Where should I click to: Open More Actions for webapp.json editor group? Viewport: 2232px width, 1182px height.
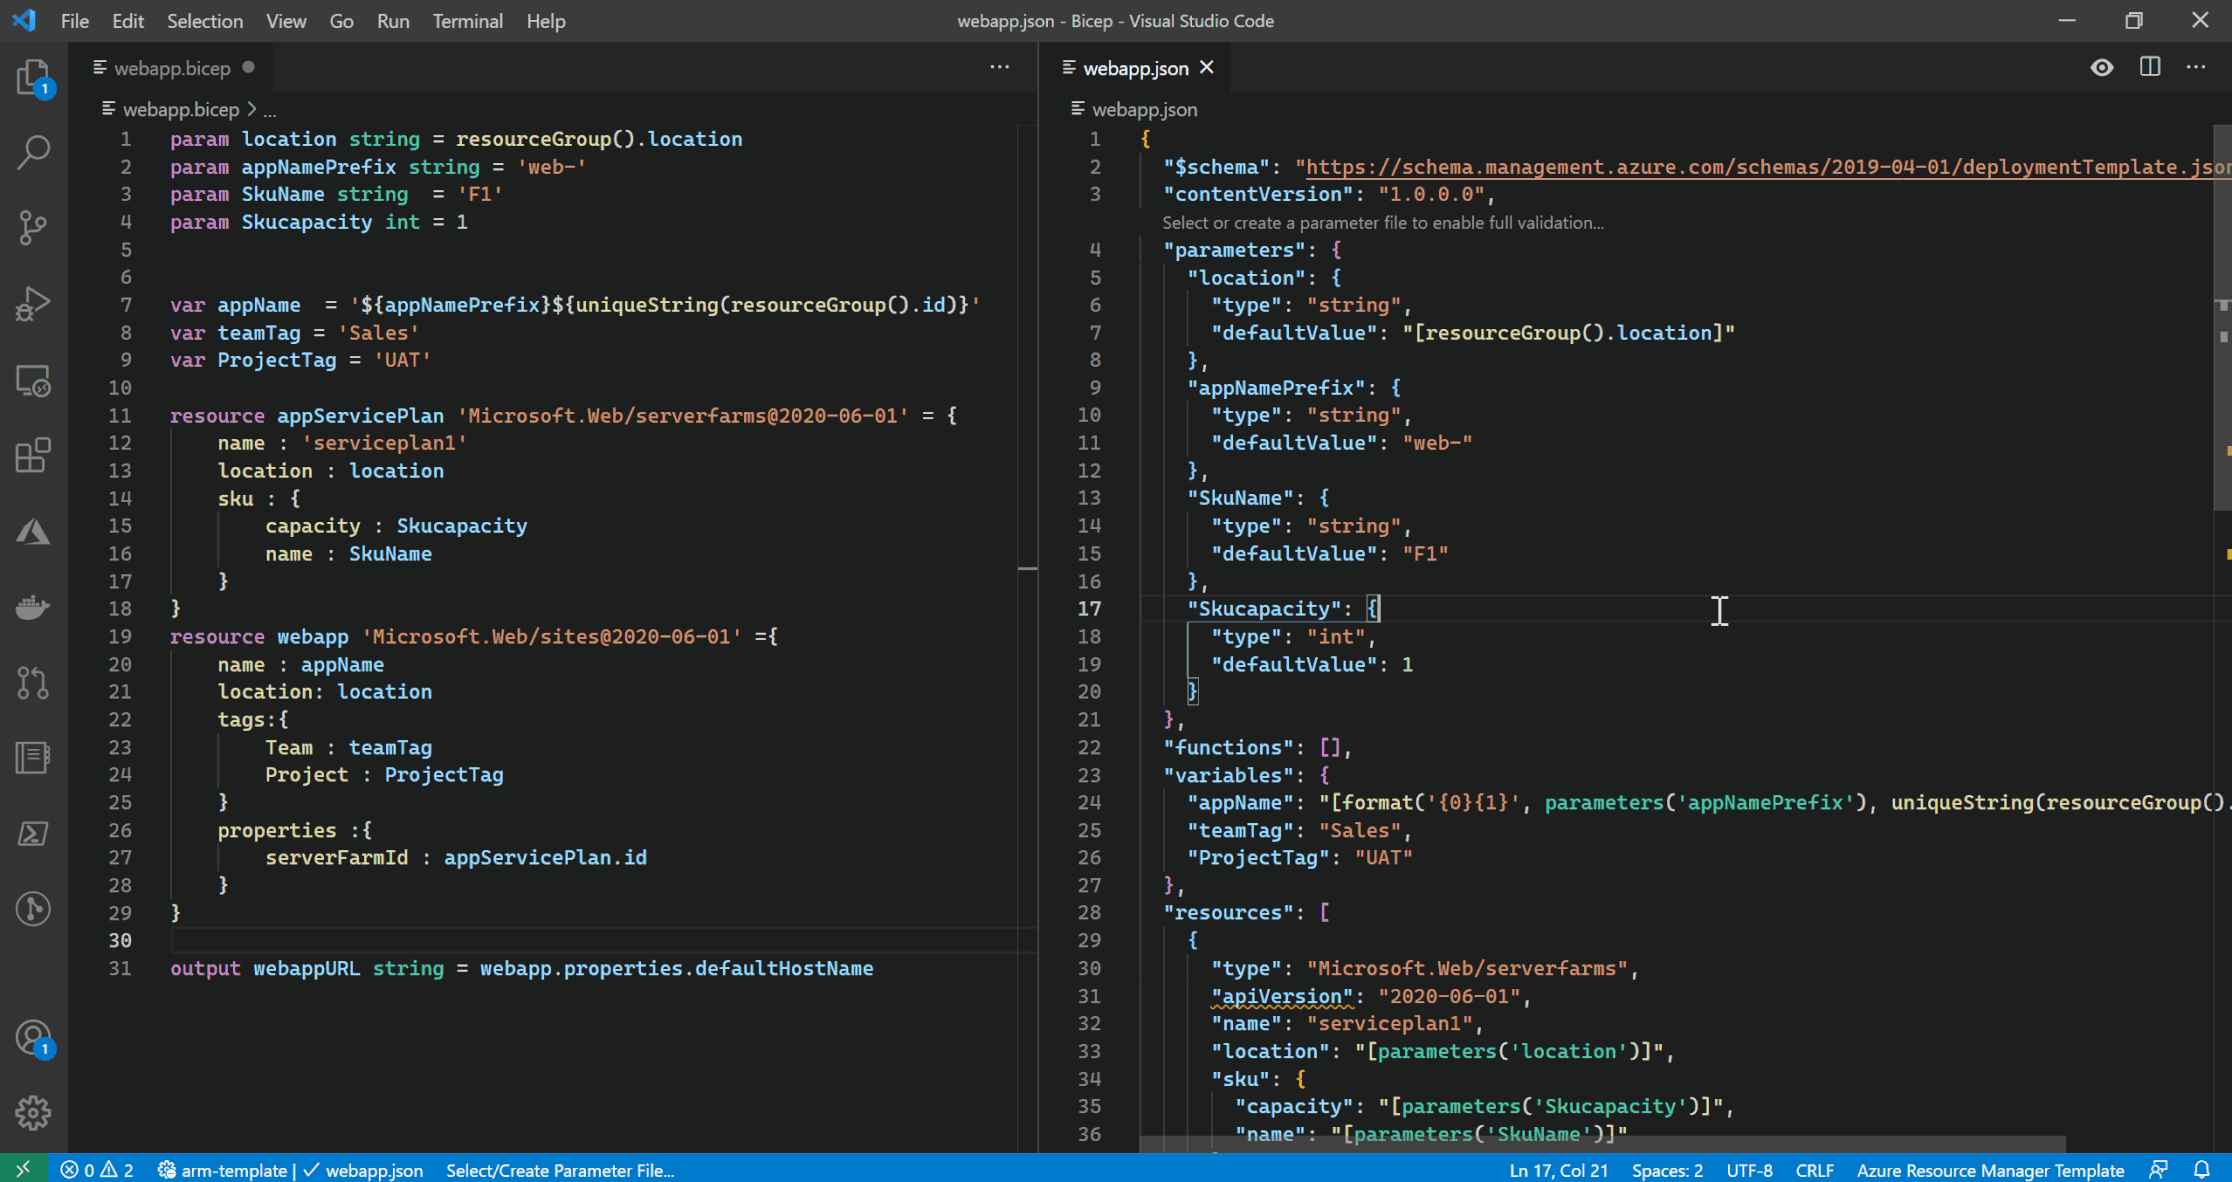[x=2196, y=67]
